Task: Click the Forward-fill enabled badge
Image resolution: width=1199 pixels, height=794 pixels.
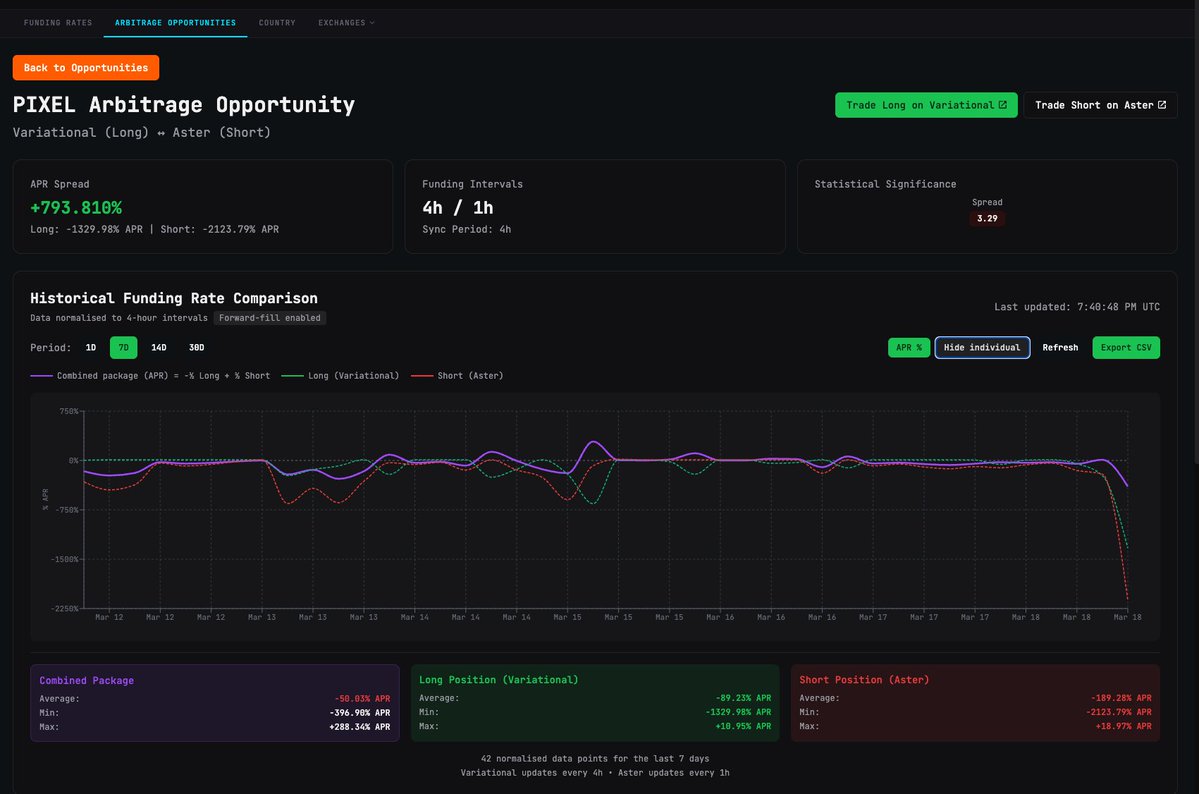Action: point(270,317)
